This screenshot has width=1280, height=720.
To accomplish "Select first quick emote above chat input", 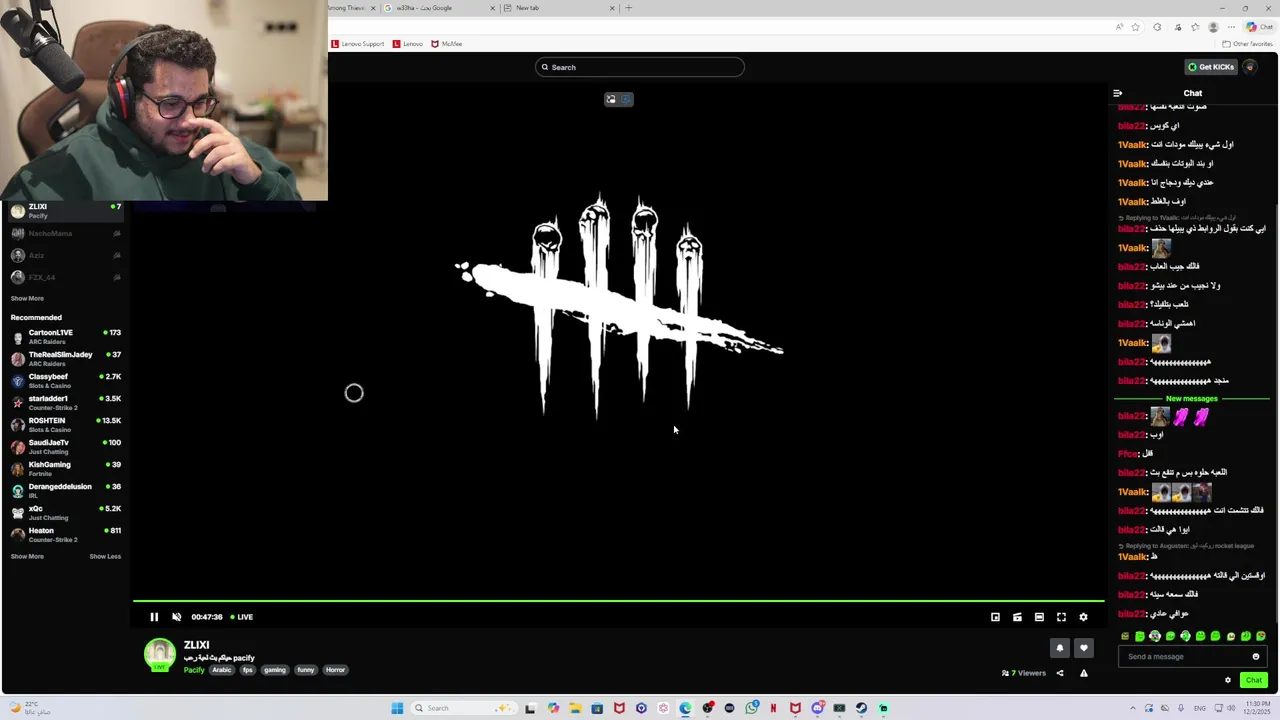I will click(x=1125, y=636).
